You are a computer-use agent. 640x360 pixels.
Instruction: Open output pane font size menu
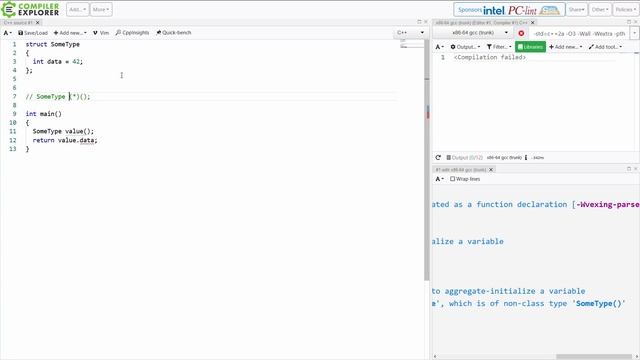[x=439, y=179]
